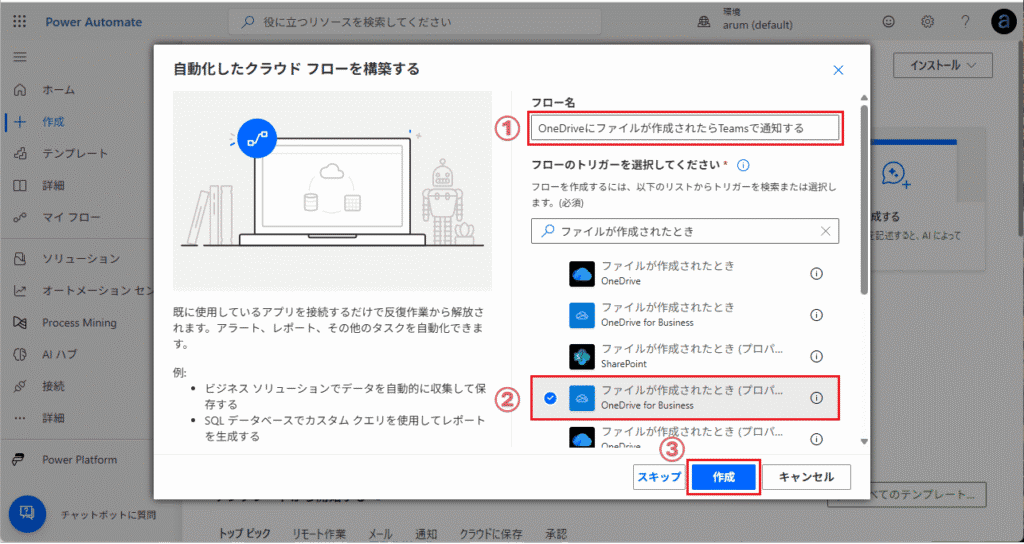The width and height of the screenshot is (1024, 544).
Task: Click the book icon next to 詳細
Action: 20,185
